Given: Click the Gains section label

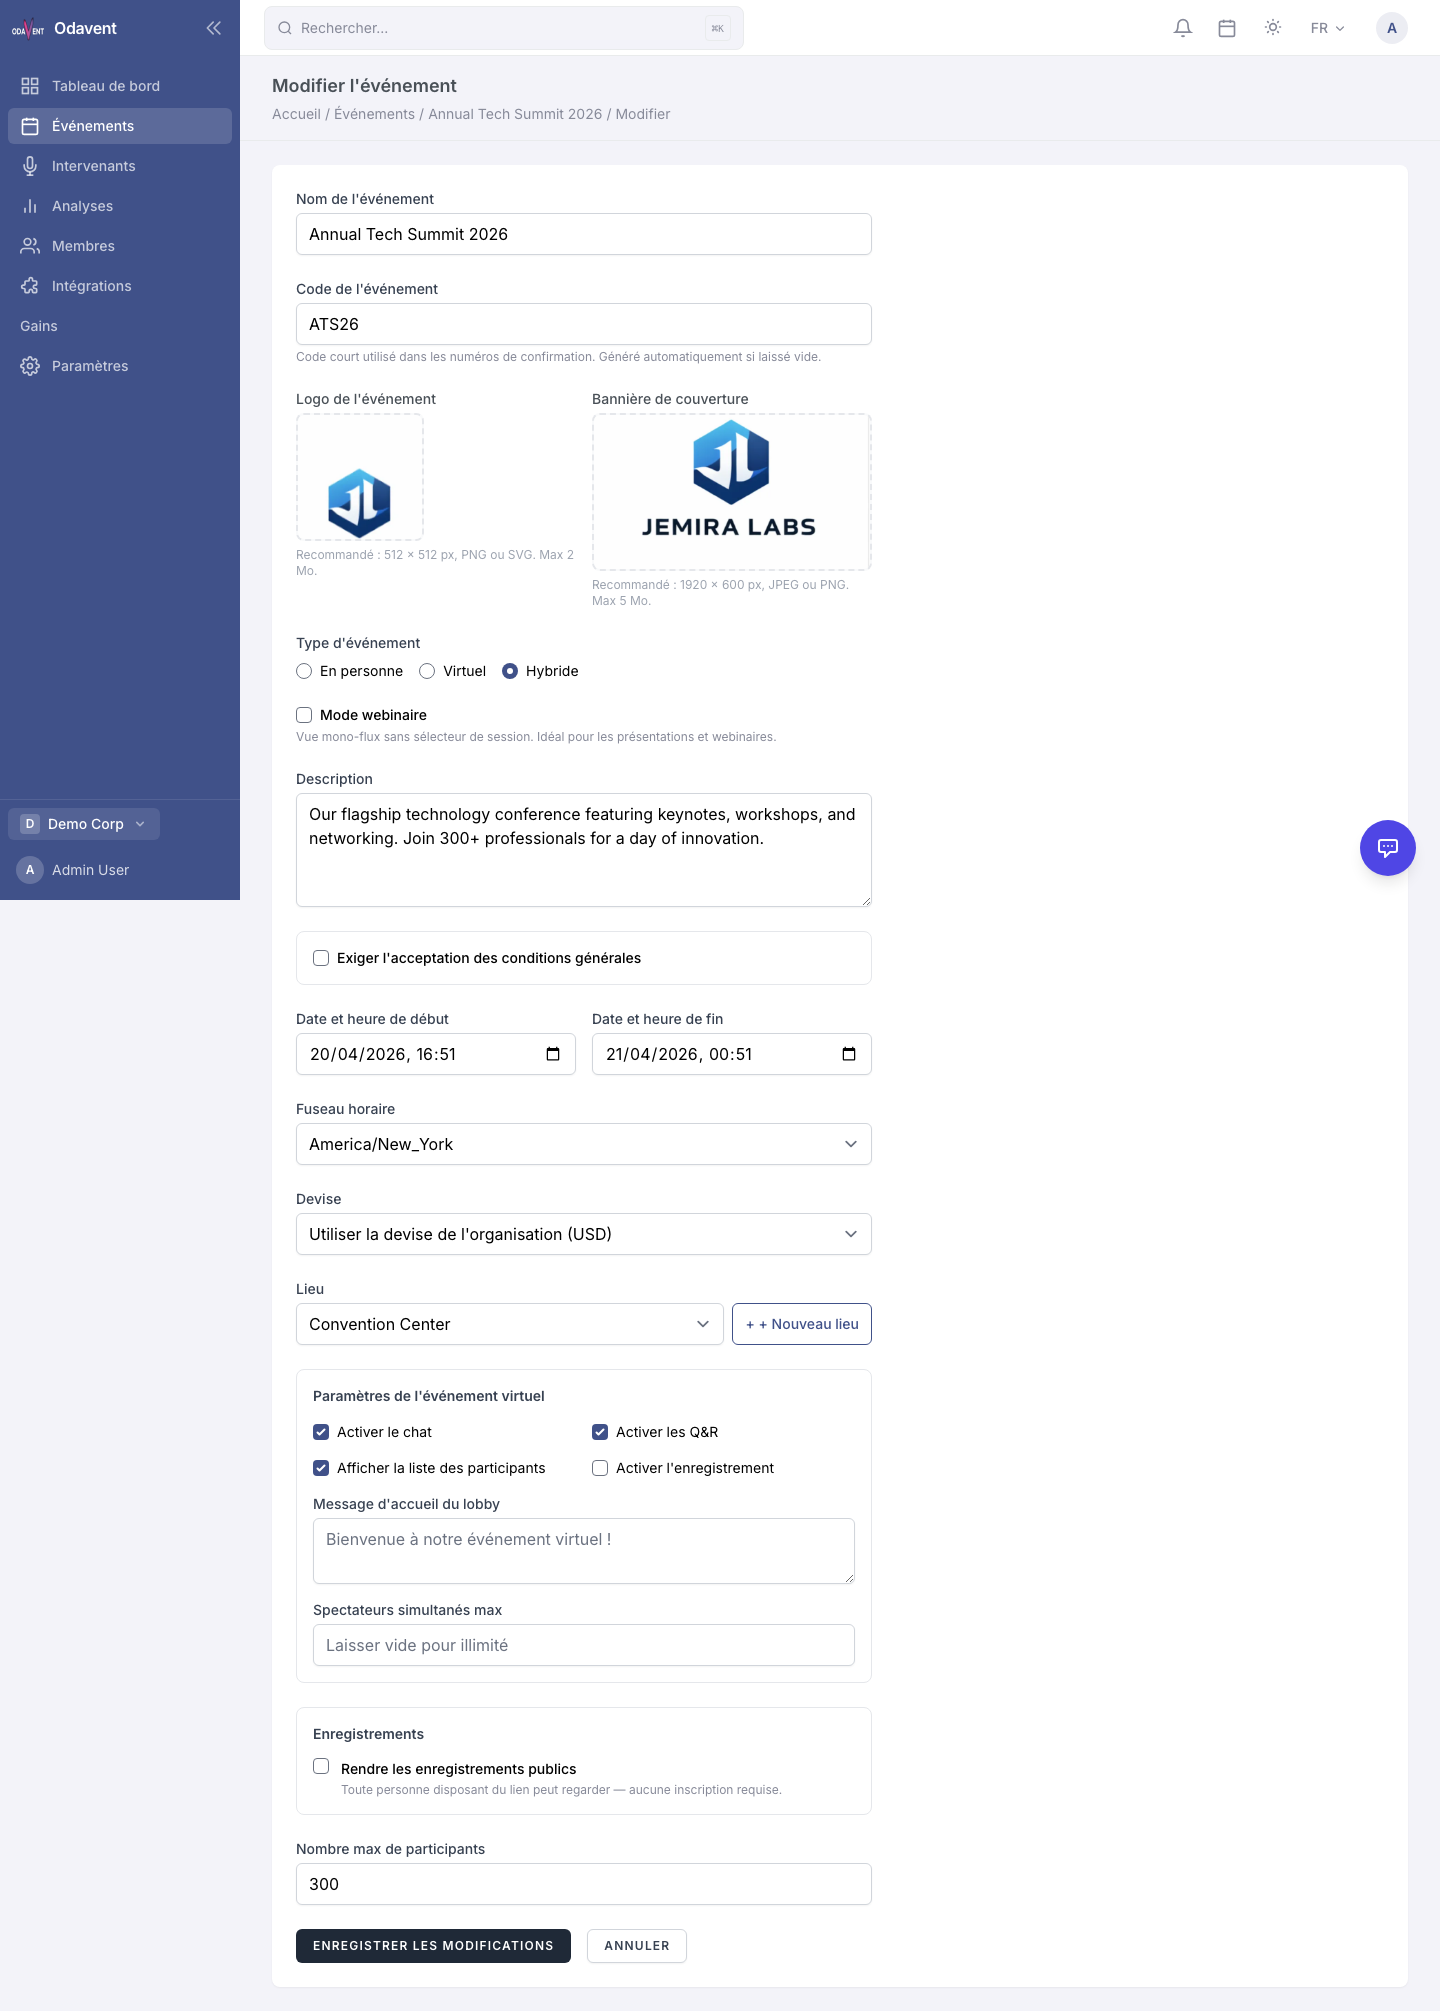Looking at the screenshot, I should pyautogui.click(x=39, y=326).
